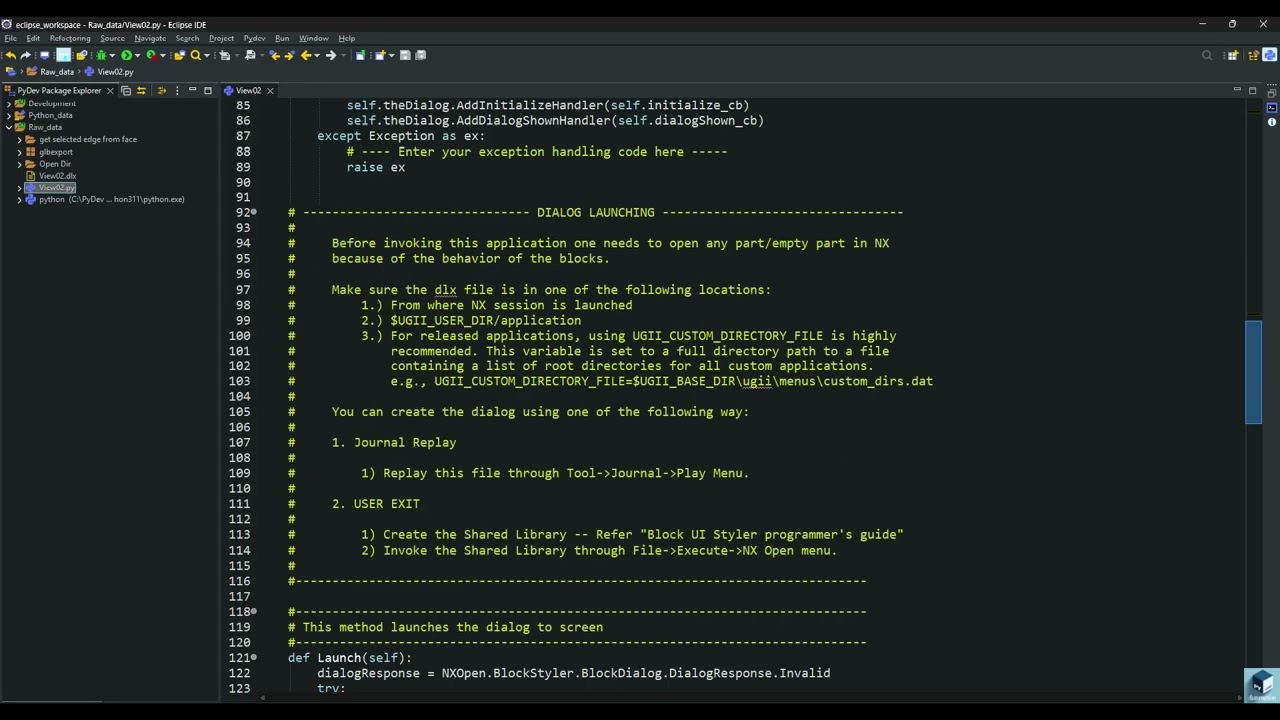Screen dimensions: 1280x720
Task: Open the Debug dropdown arrow
Action: click(x=112, y=56)
